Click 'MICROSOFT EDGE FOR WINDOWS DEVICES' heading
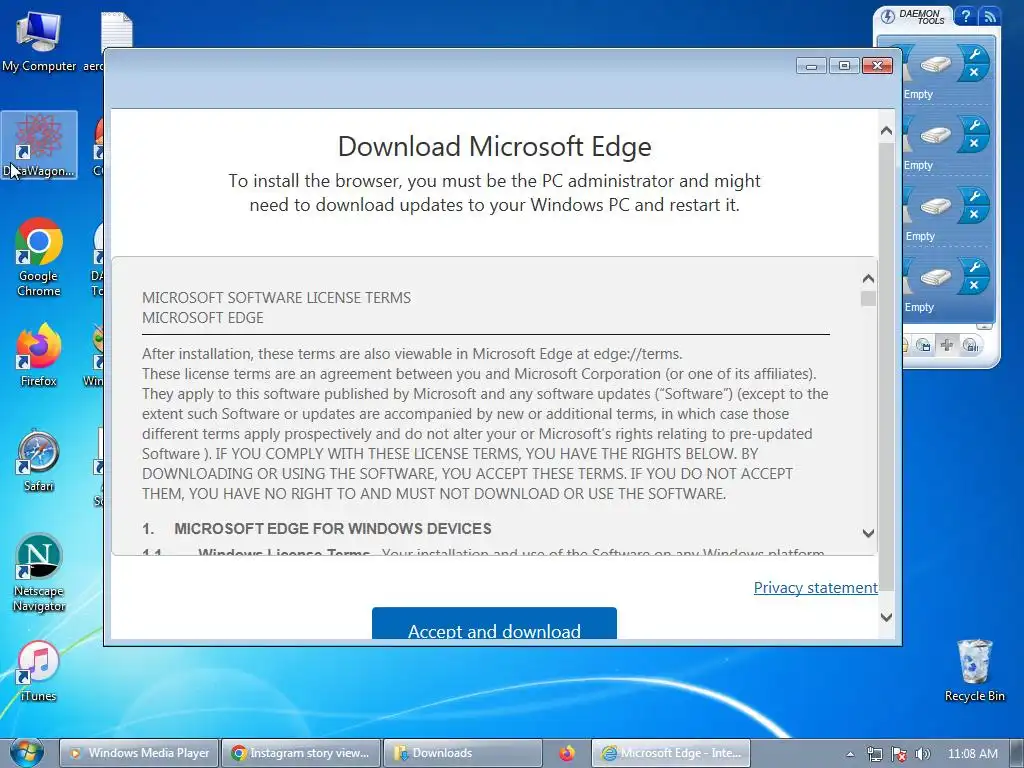This screenshot has height=768, width=1024. coord(332,528)
